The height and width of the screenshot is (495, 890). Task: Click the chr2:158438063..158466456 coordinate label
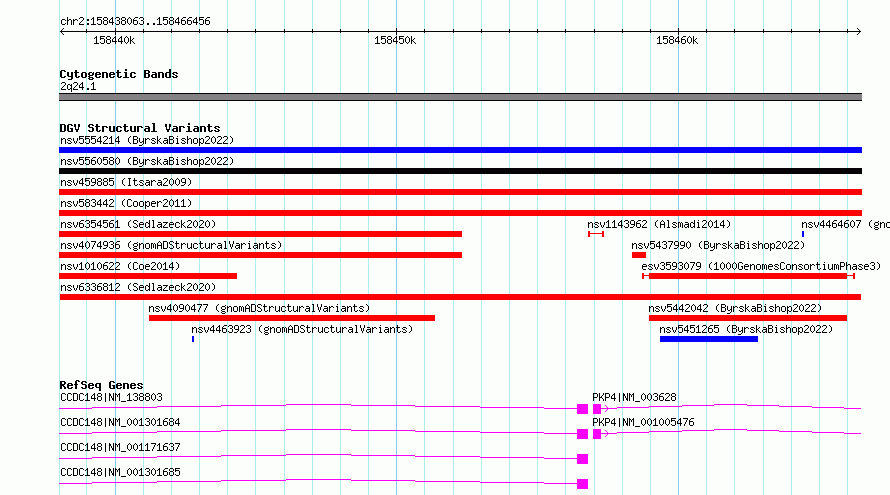(x=135, y=21)
